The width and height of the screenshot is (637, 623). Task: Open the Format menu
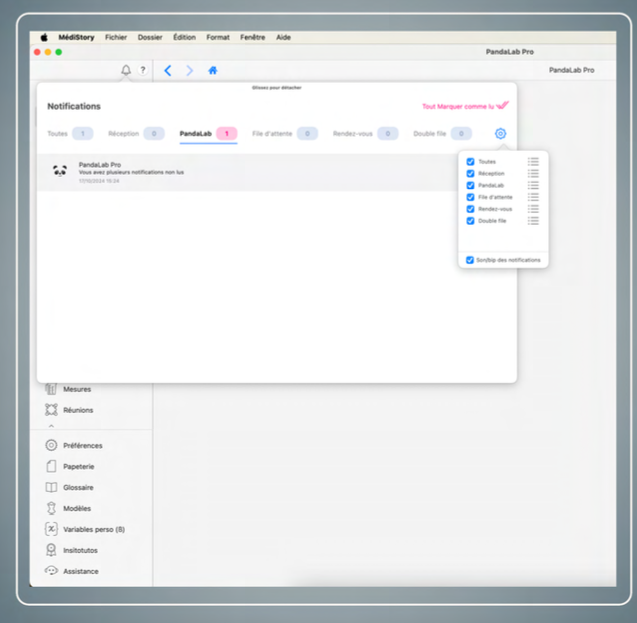tap(218, 37)
